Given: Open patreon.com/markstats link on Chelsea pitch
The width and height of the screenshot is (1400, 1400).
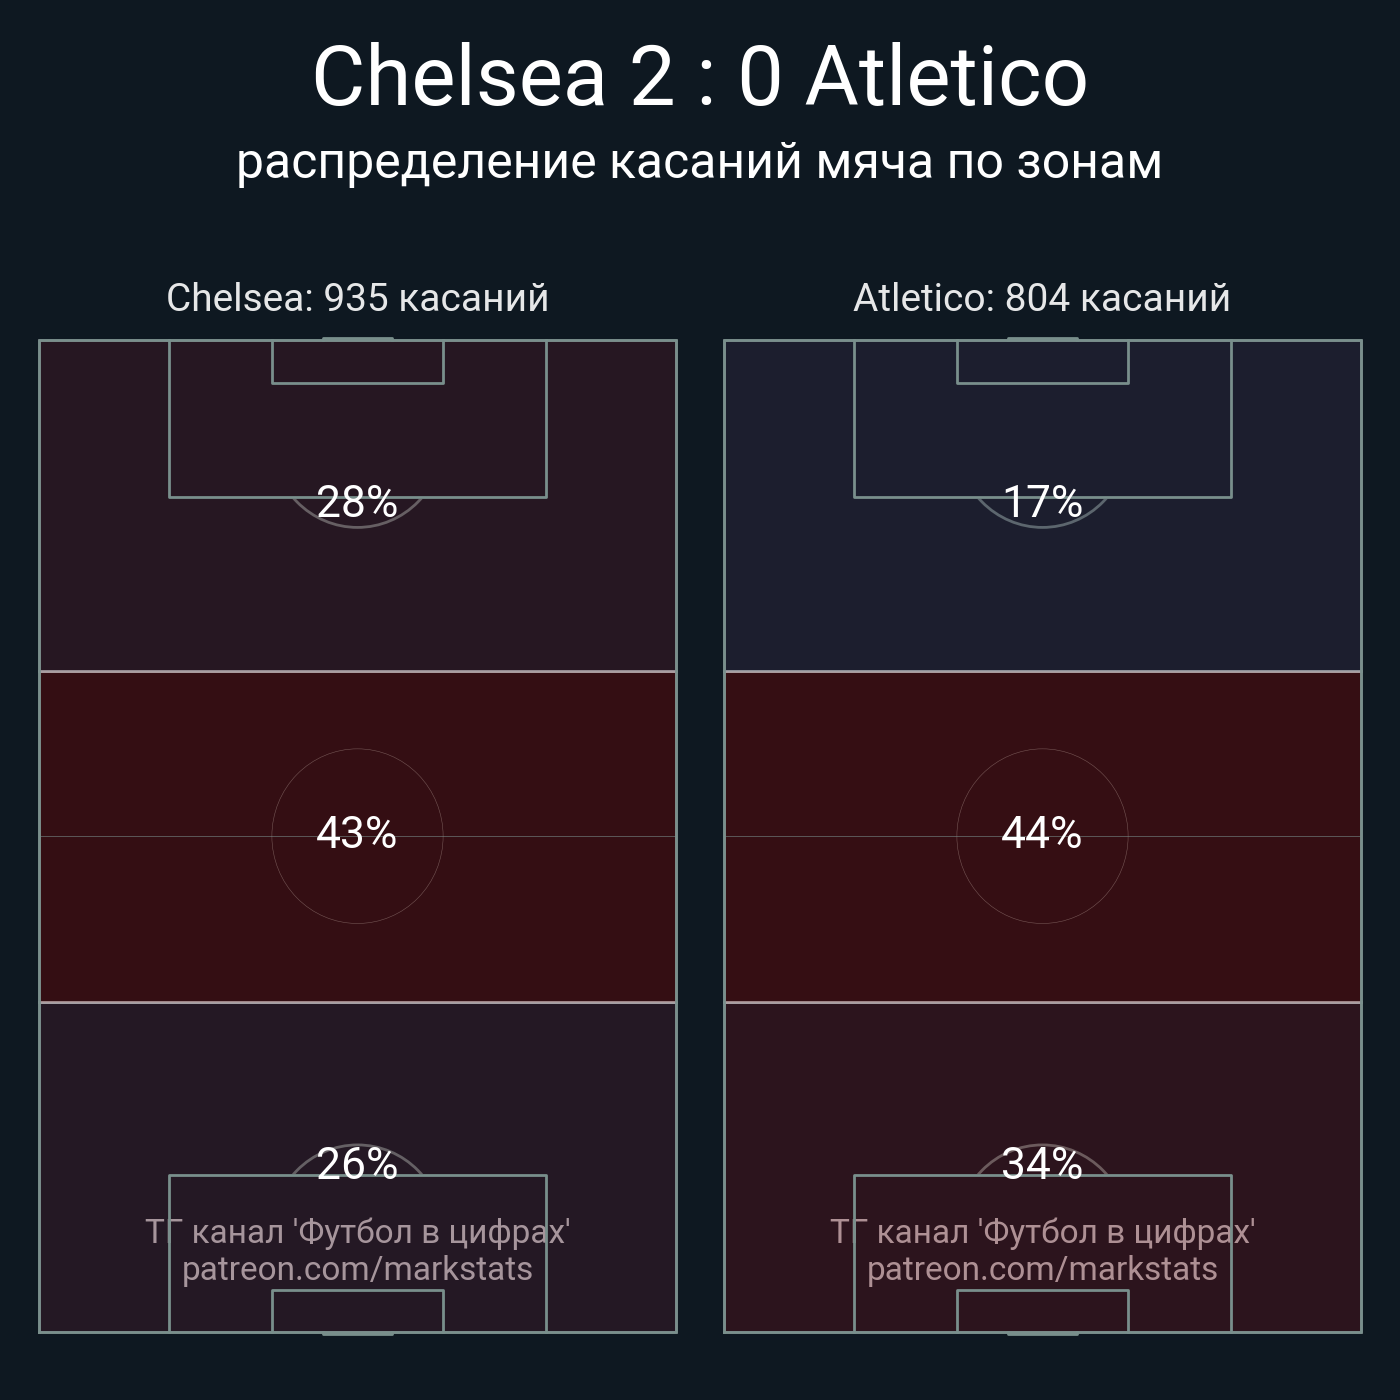Looking at the screenshot, I should coord(357,1269).
